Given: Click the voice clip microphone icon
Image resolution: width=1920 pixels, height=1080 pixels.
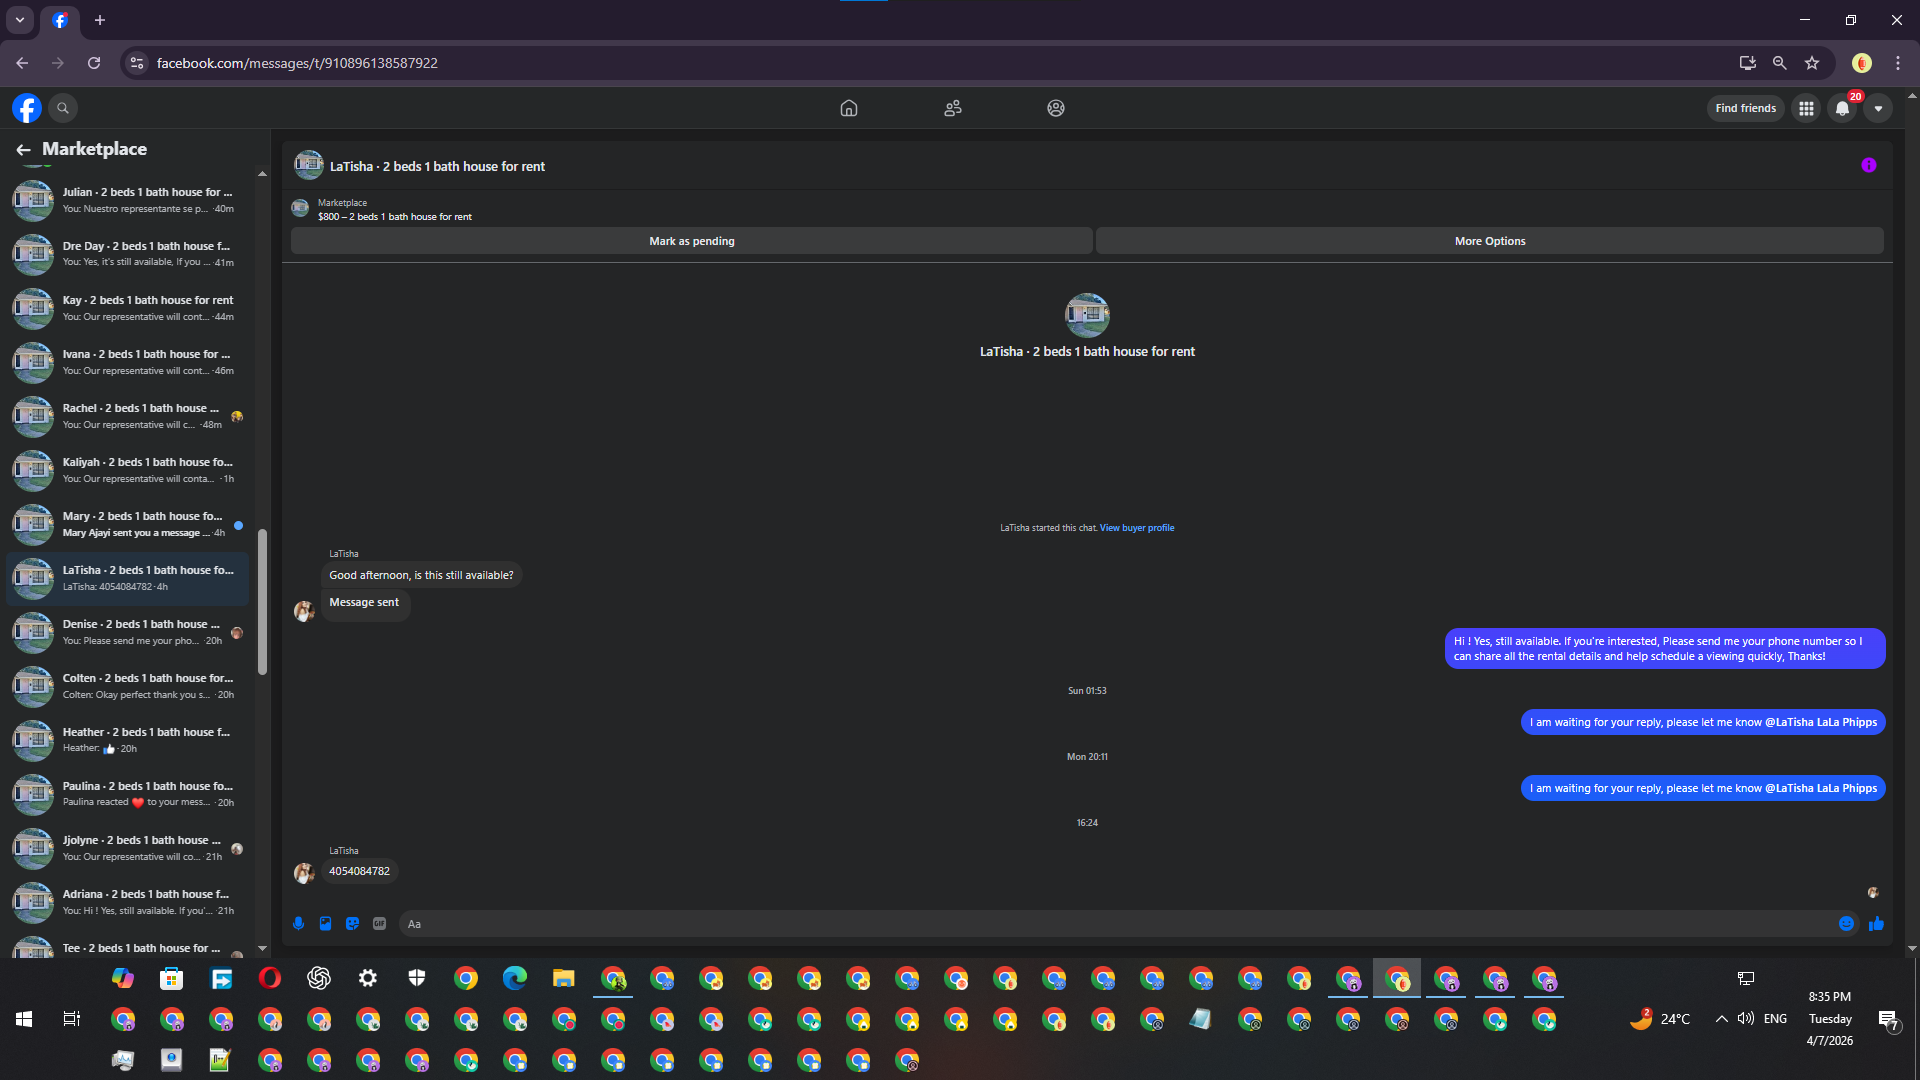Looking at the screenshot, I should (298, 924).
